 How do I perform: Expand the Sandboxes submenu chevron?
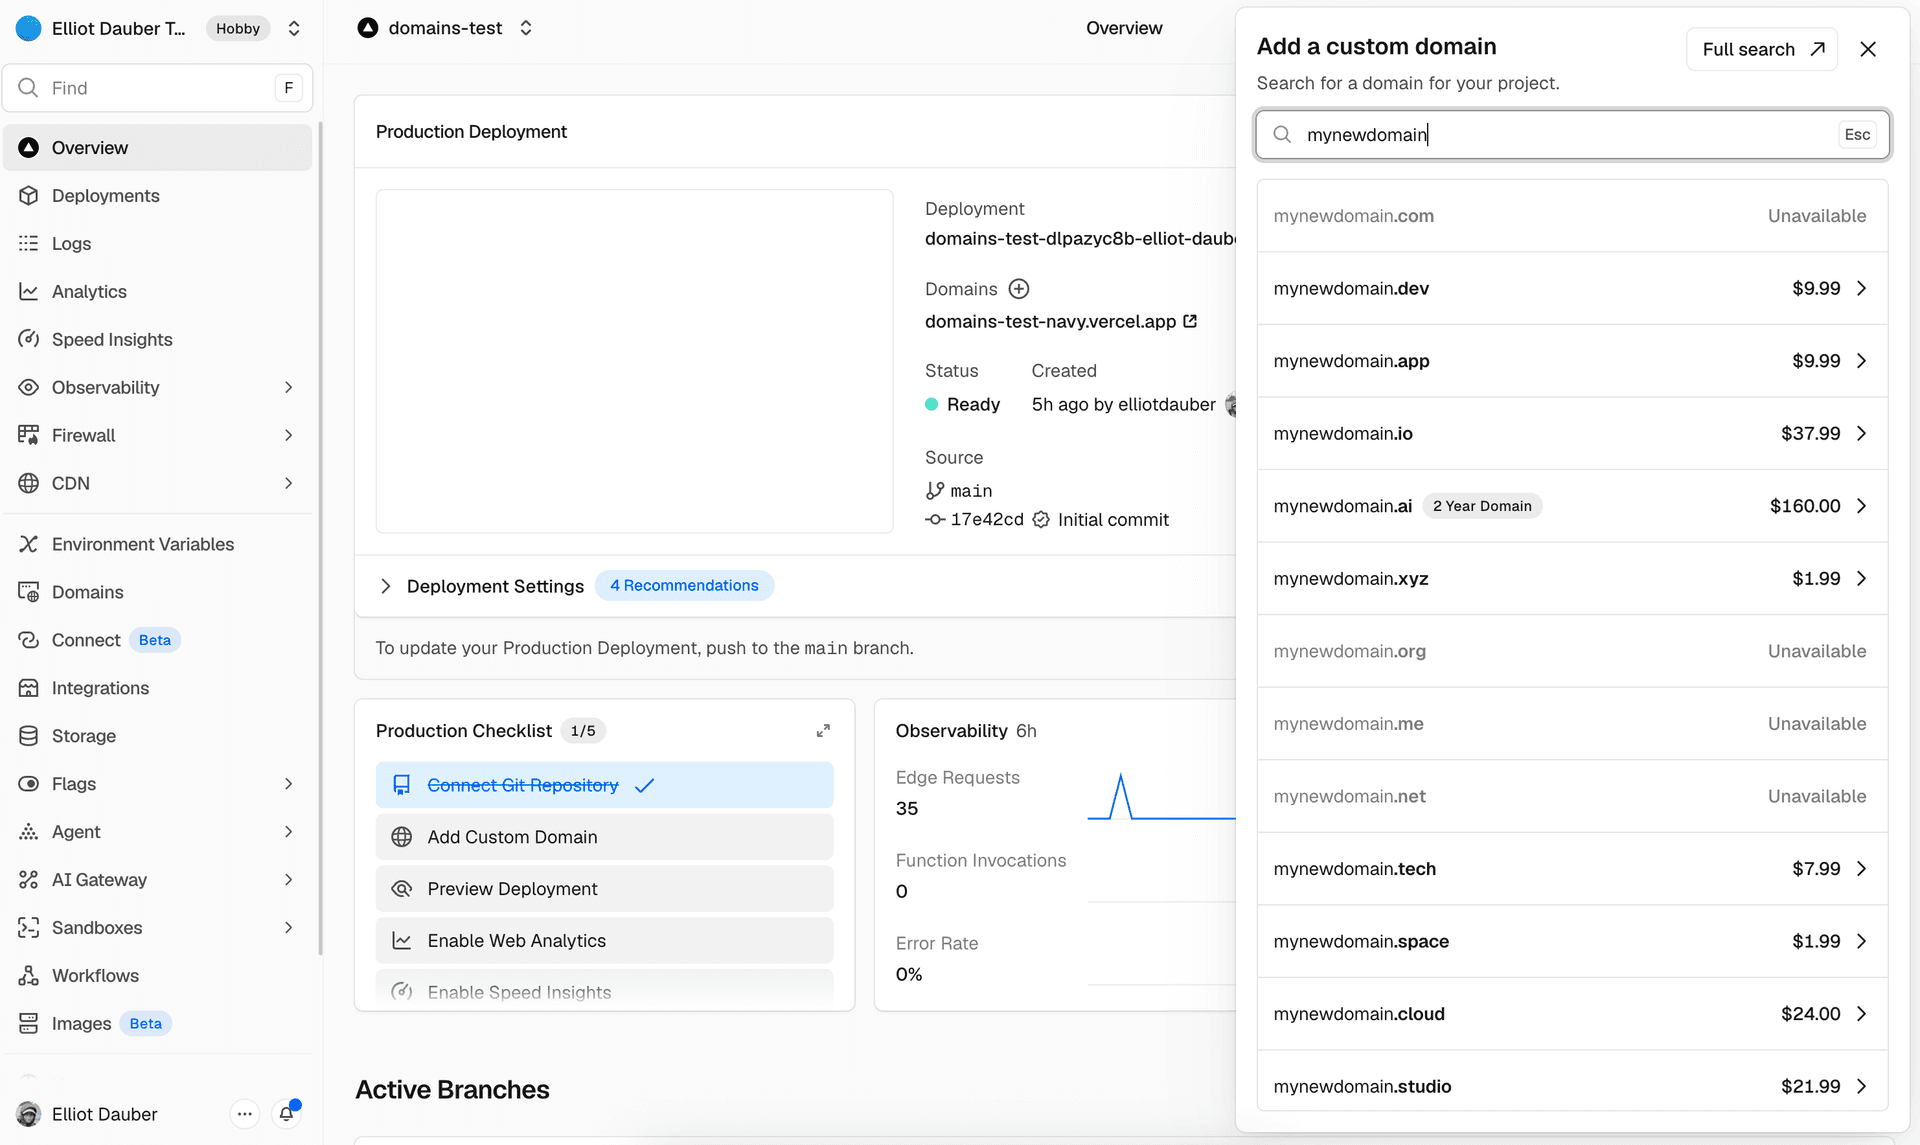click(x=289, y=929)
